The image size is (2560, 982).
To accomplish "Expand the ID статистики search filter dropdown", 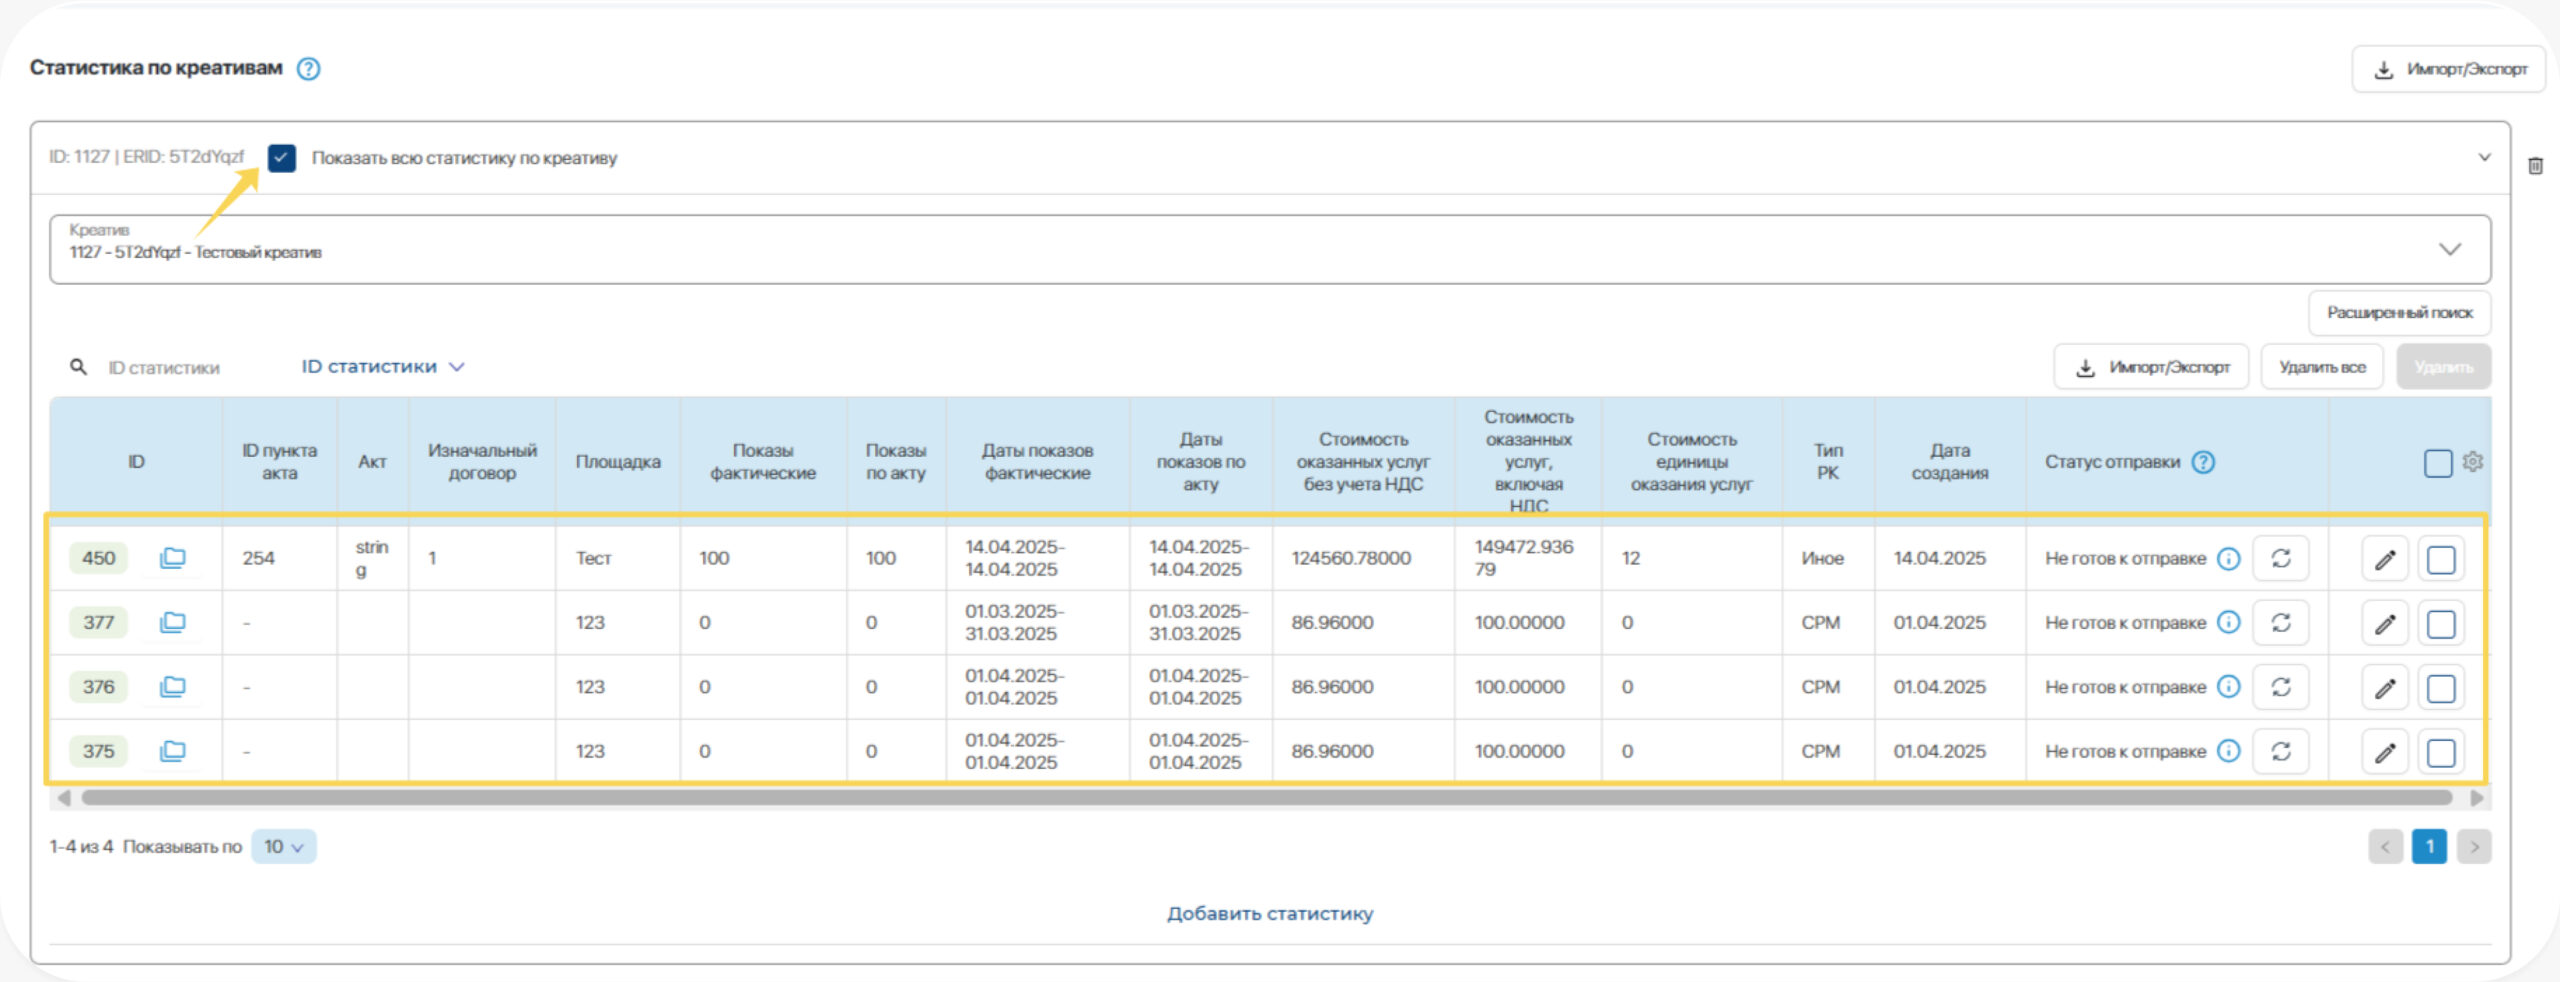I will click(x=383, y=367).
